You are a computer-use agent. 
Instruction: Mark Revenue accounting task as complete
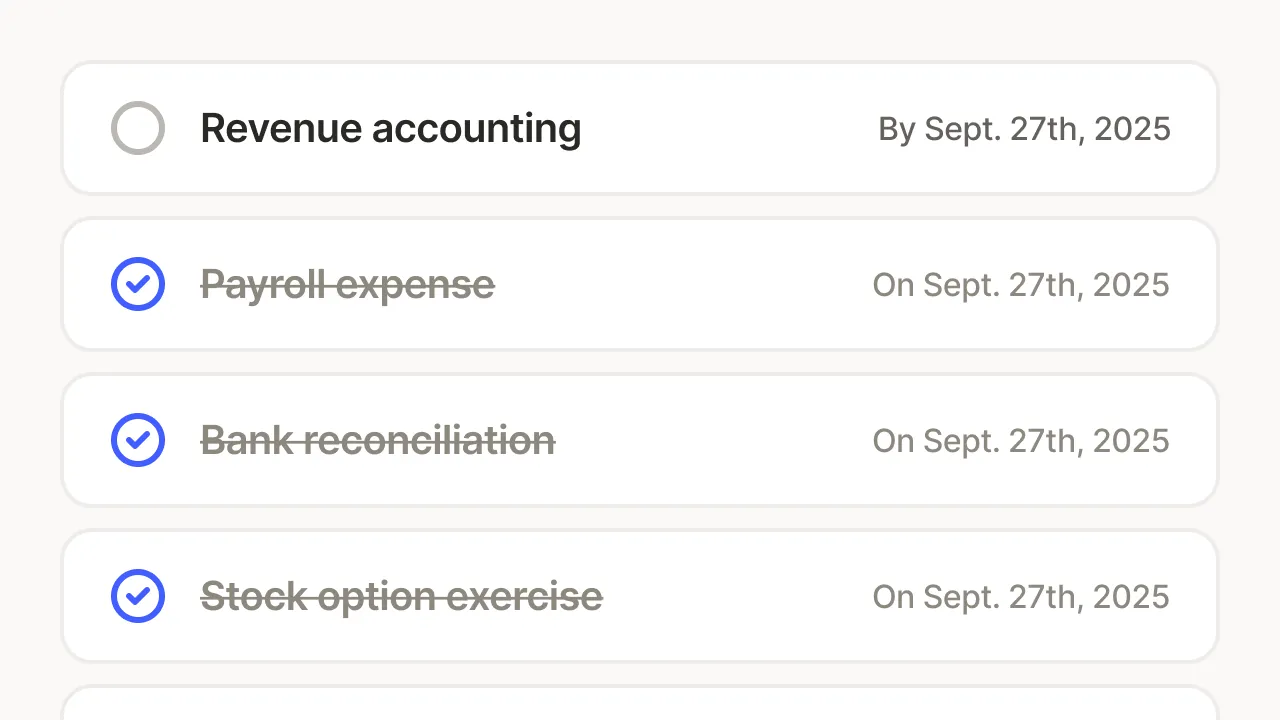tap(138, 128)
